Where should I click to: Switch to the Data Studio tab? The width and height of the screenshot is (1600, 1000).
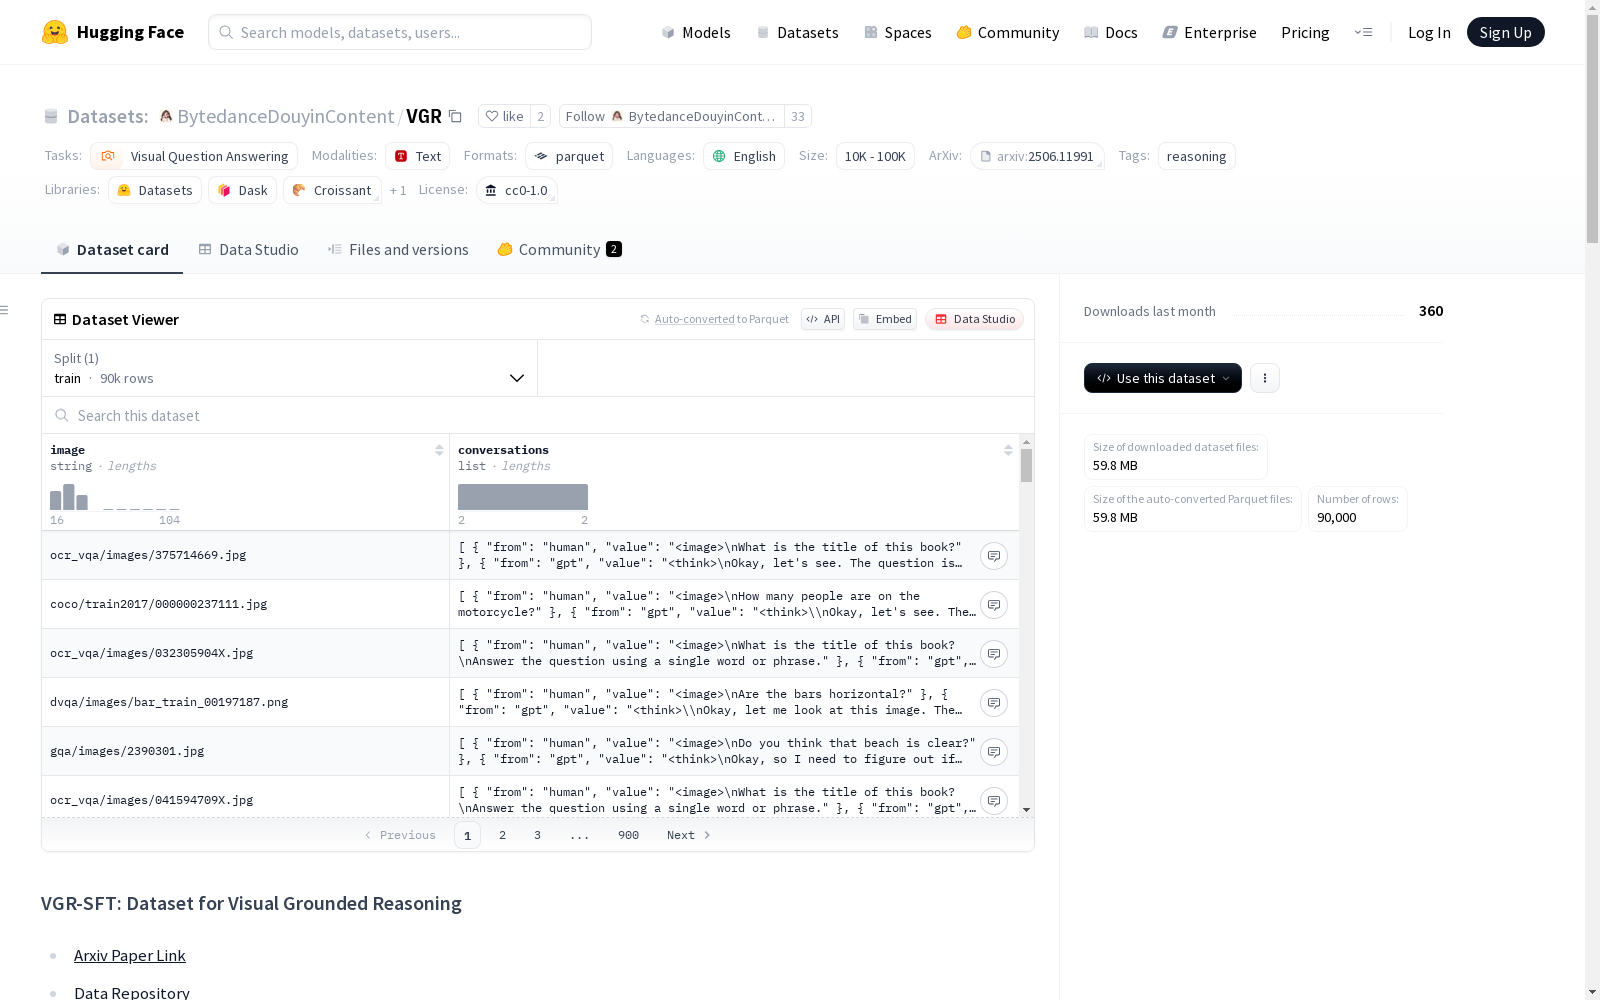249,250
